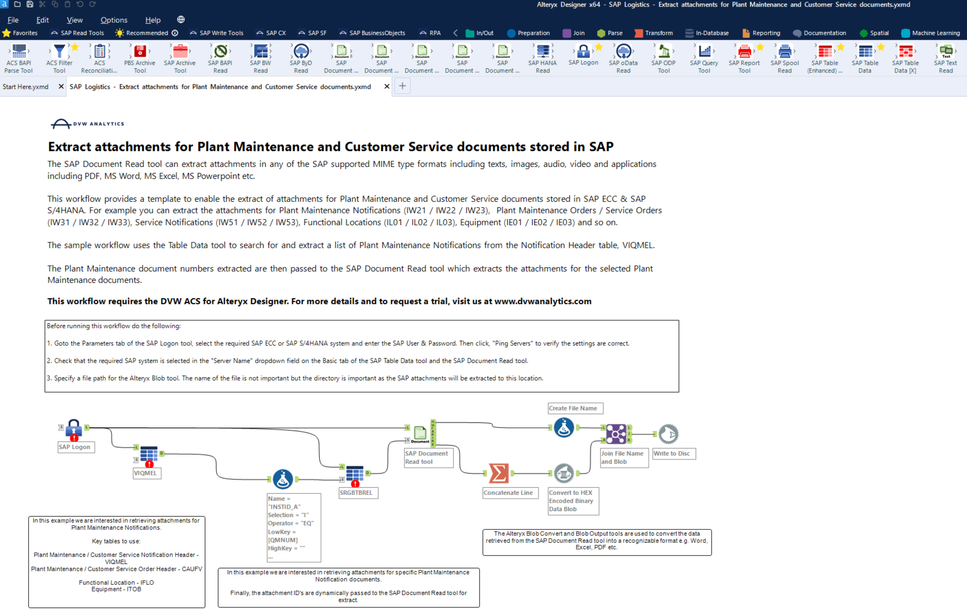Open the Edit menu
Image resolution: width=967 pixels, height=612 pixels.
coord(43,20)
